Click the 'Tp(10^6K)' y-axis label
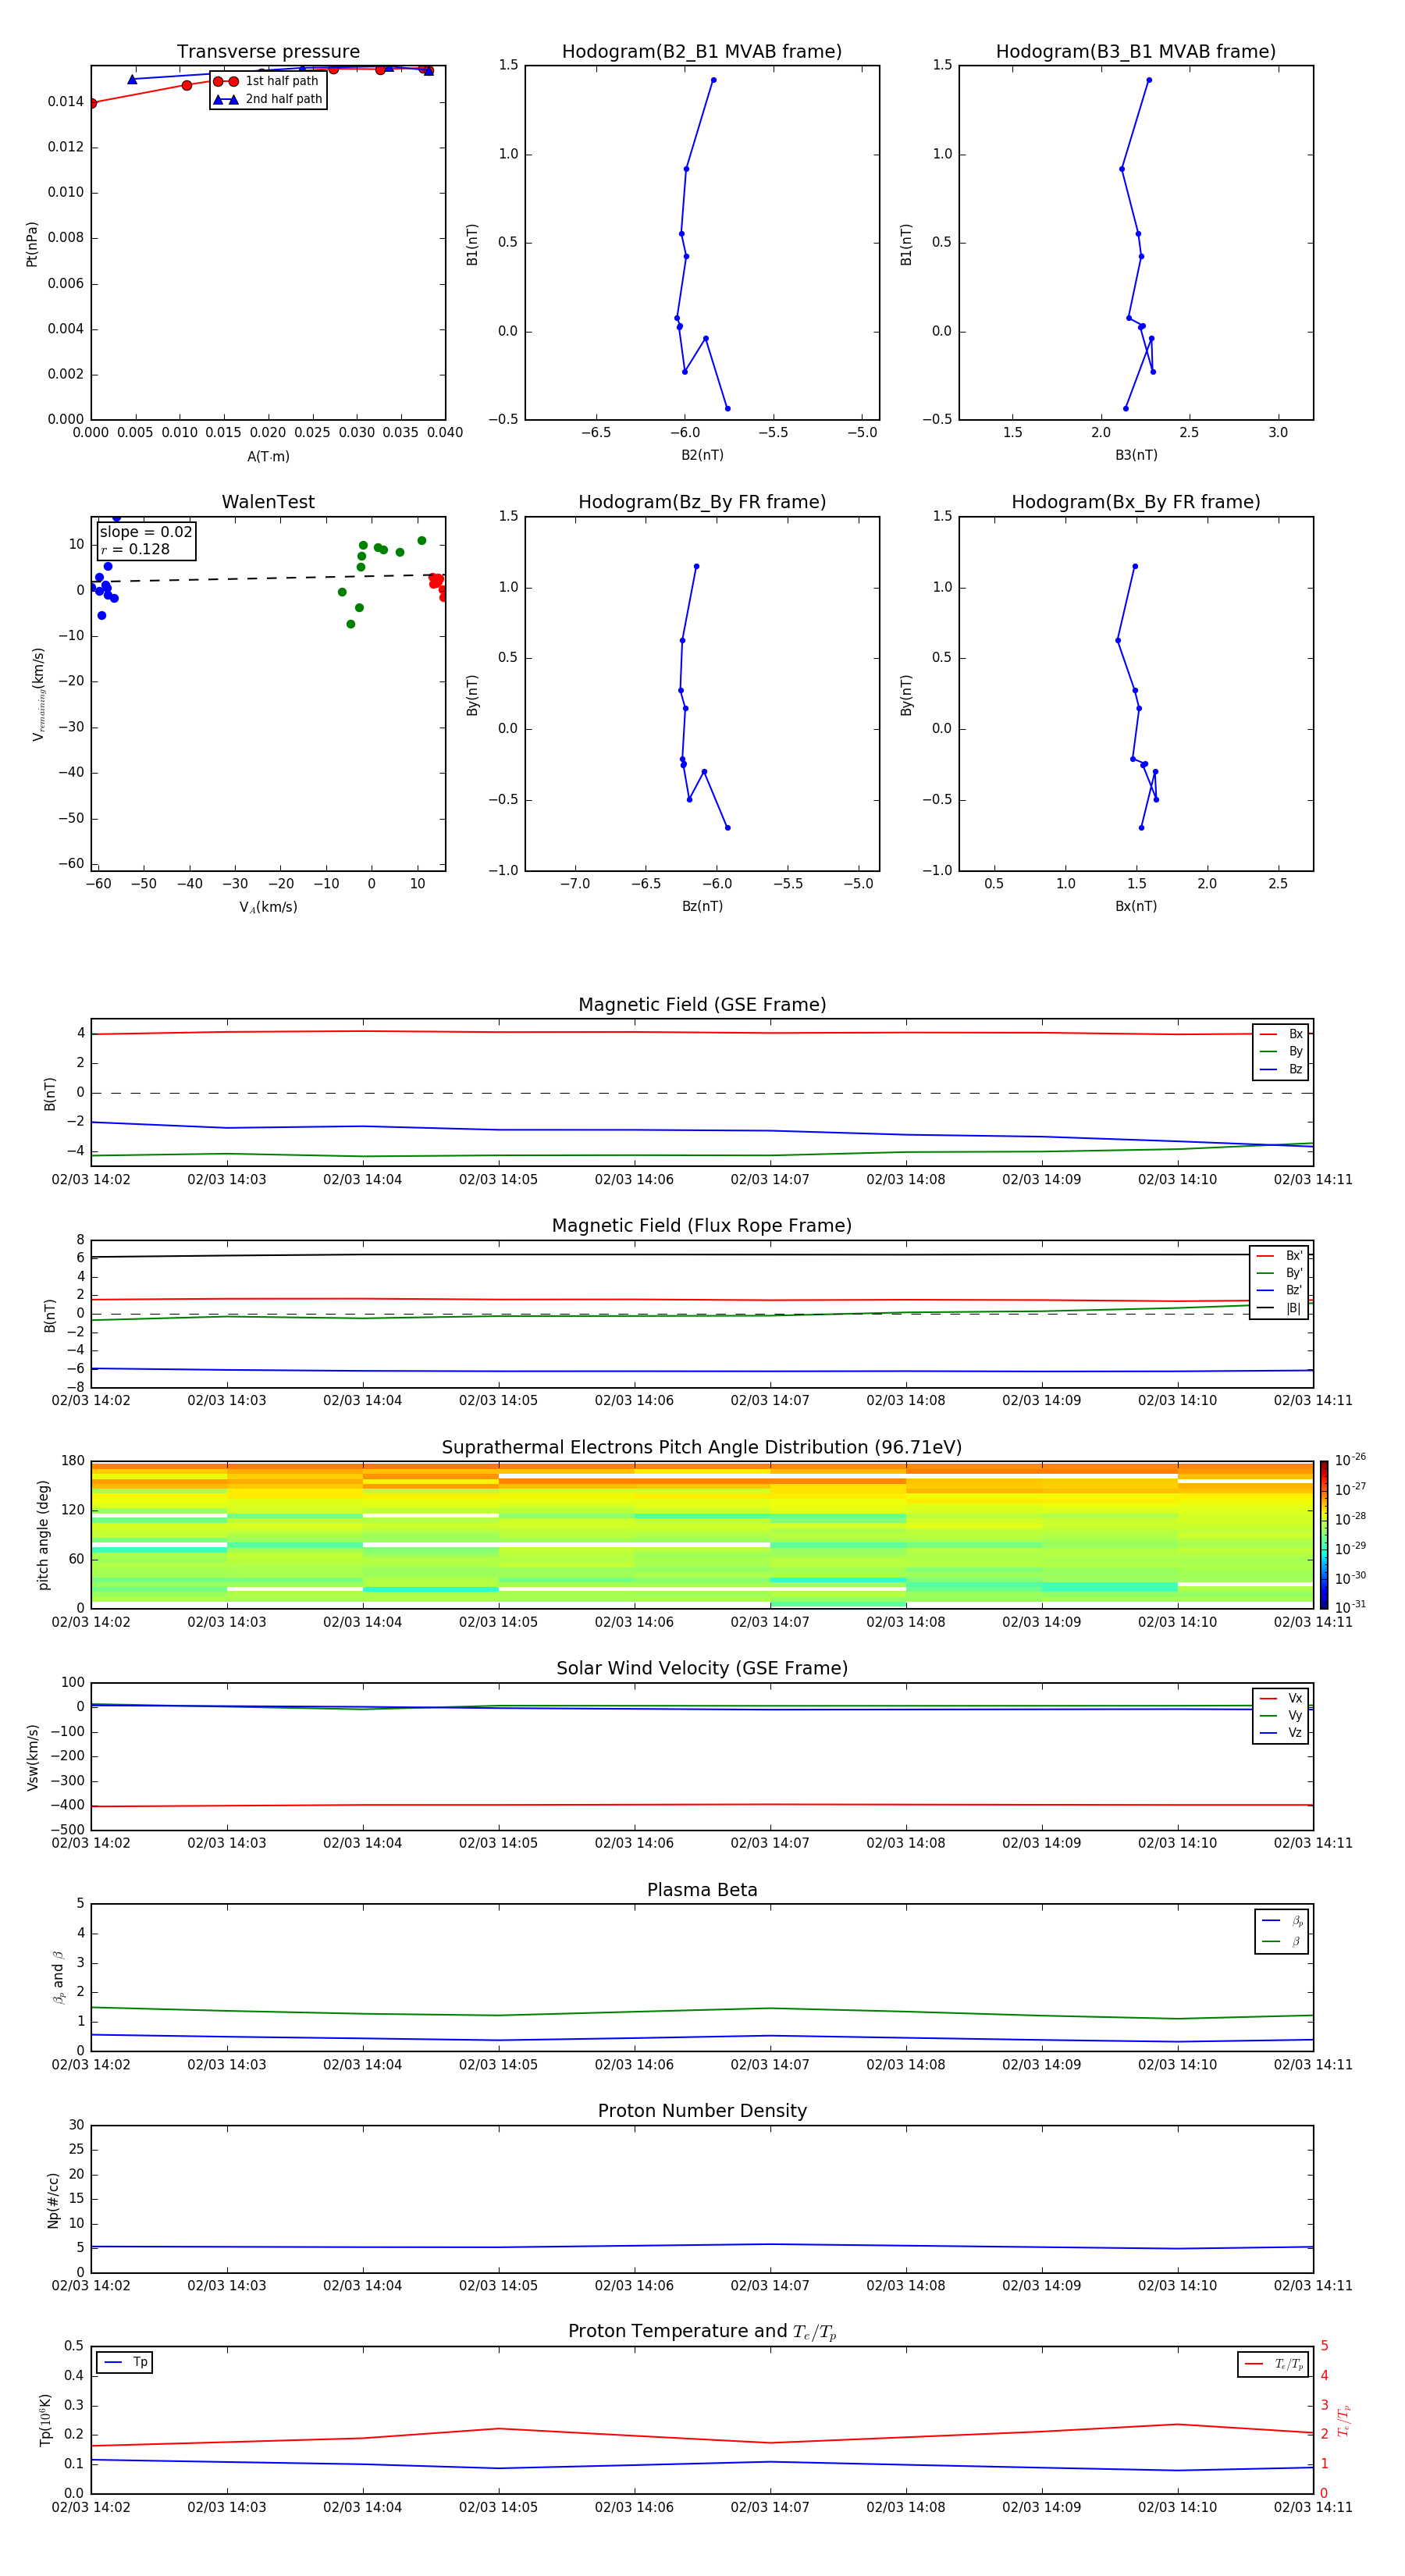The width and height of the screenshot is (1405, 2576). (45, 2420)
